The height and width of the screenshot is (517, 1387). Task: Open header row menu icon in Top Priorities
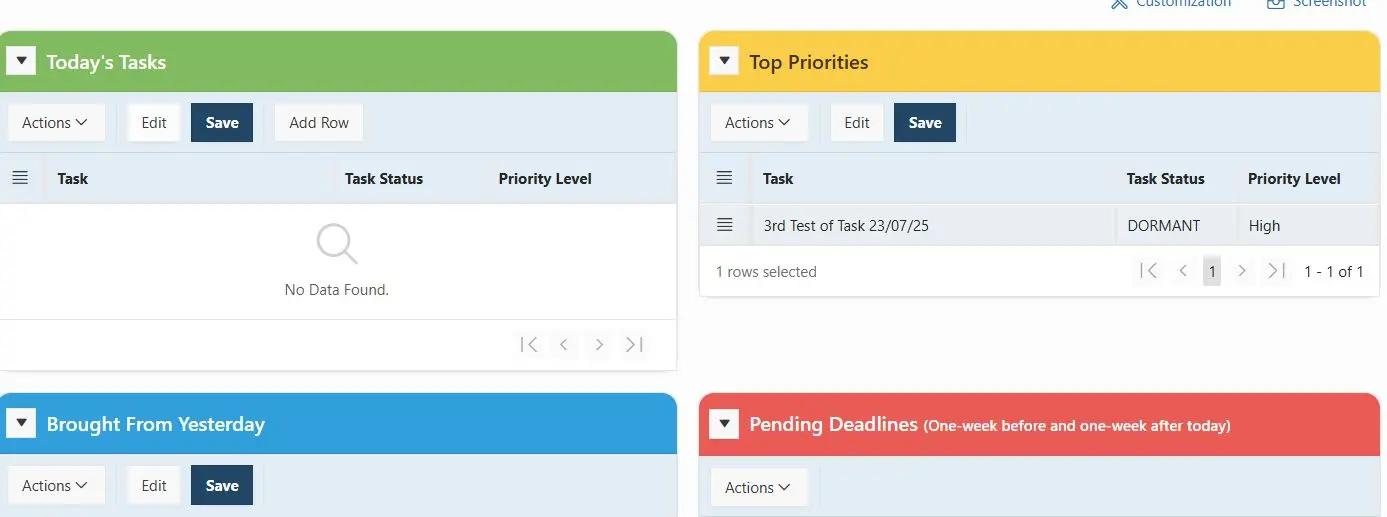coord(725,178)
